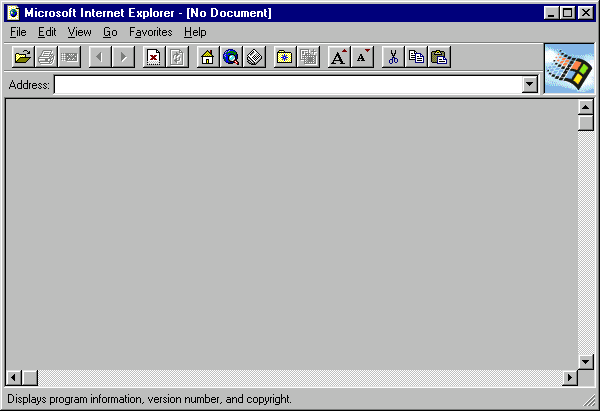This screenshot has height=411, width=600.
Task: Close the Internet Explorer window
Action: pos(585,13)
